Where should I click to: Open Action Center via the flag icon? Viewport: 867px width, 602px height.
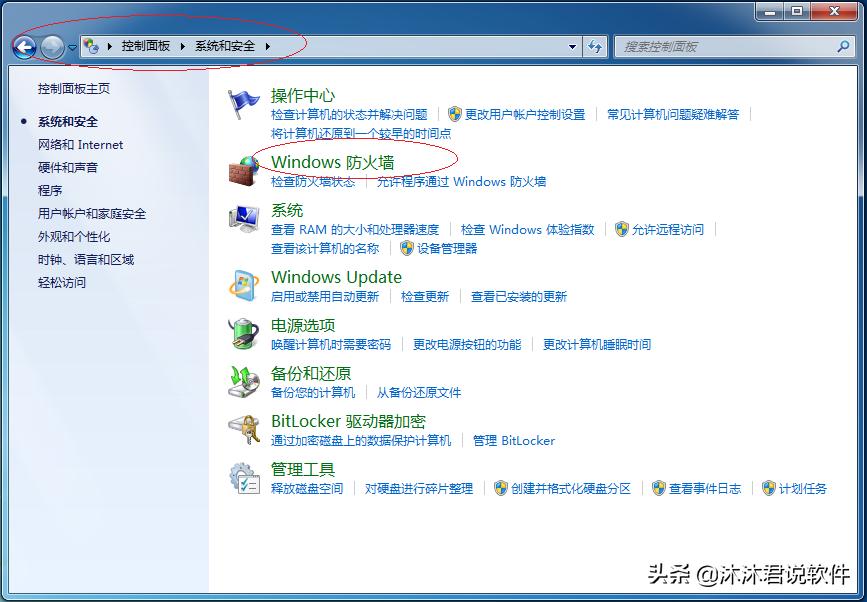pyautogui.click(x=243, y=99)
